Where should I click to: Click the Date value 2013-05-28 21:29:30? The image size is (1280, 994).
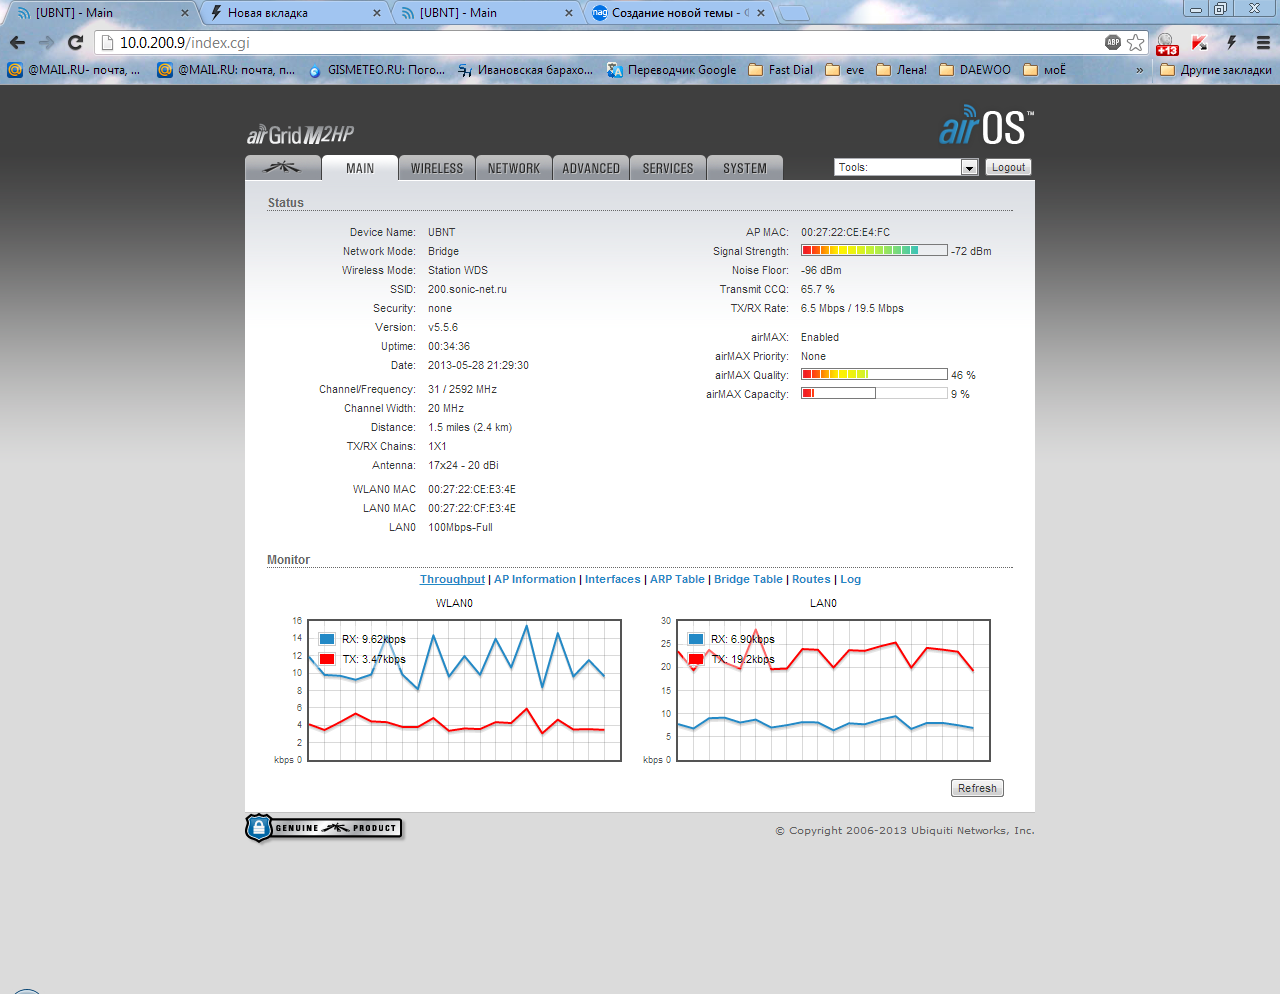pyautogui.click(x=478, y=365)
